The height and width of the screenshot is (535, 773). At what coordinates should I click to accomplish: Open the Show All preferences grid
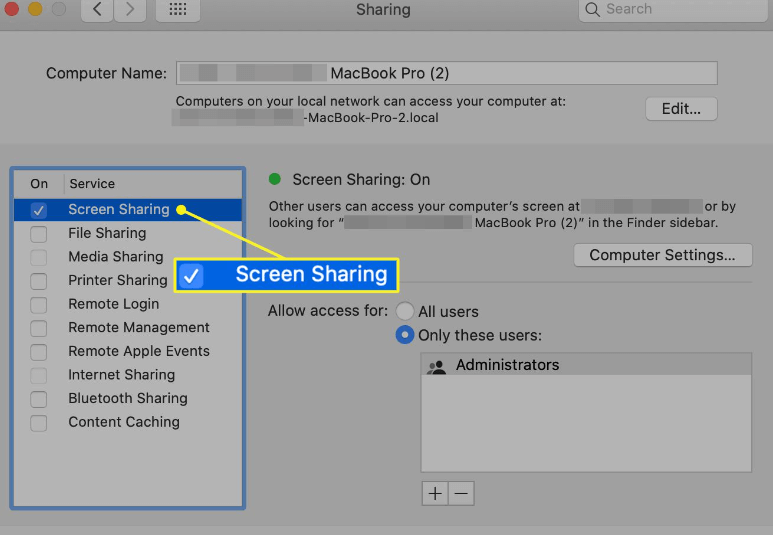pyautogui.click(x=178, y=9)
